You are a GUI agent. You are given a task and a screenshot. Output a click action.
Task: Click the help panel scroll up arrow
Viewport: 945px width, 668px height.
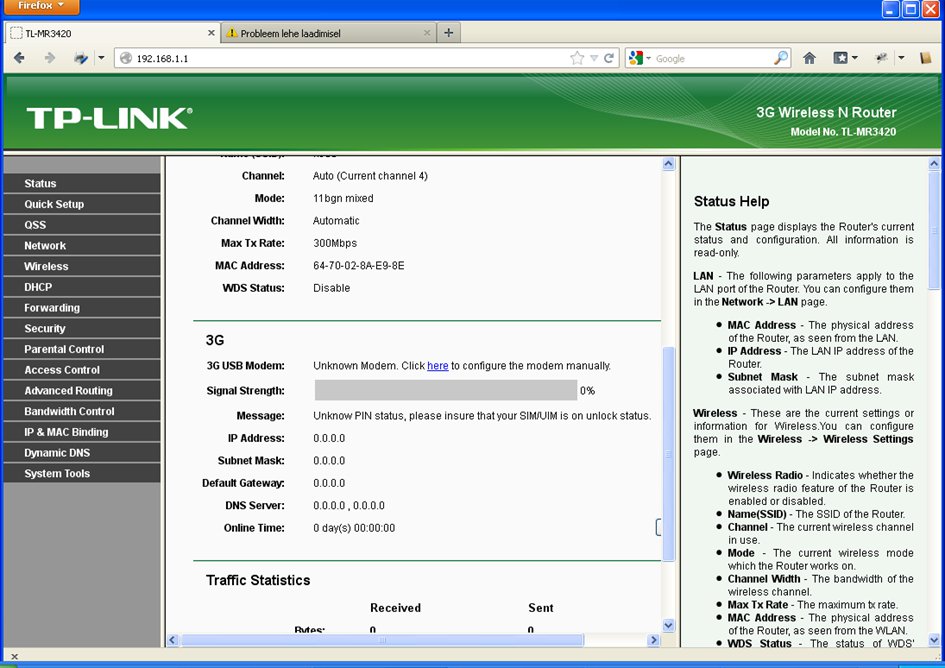934,163
